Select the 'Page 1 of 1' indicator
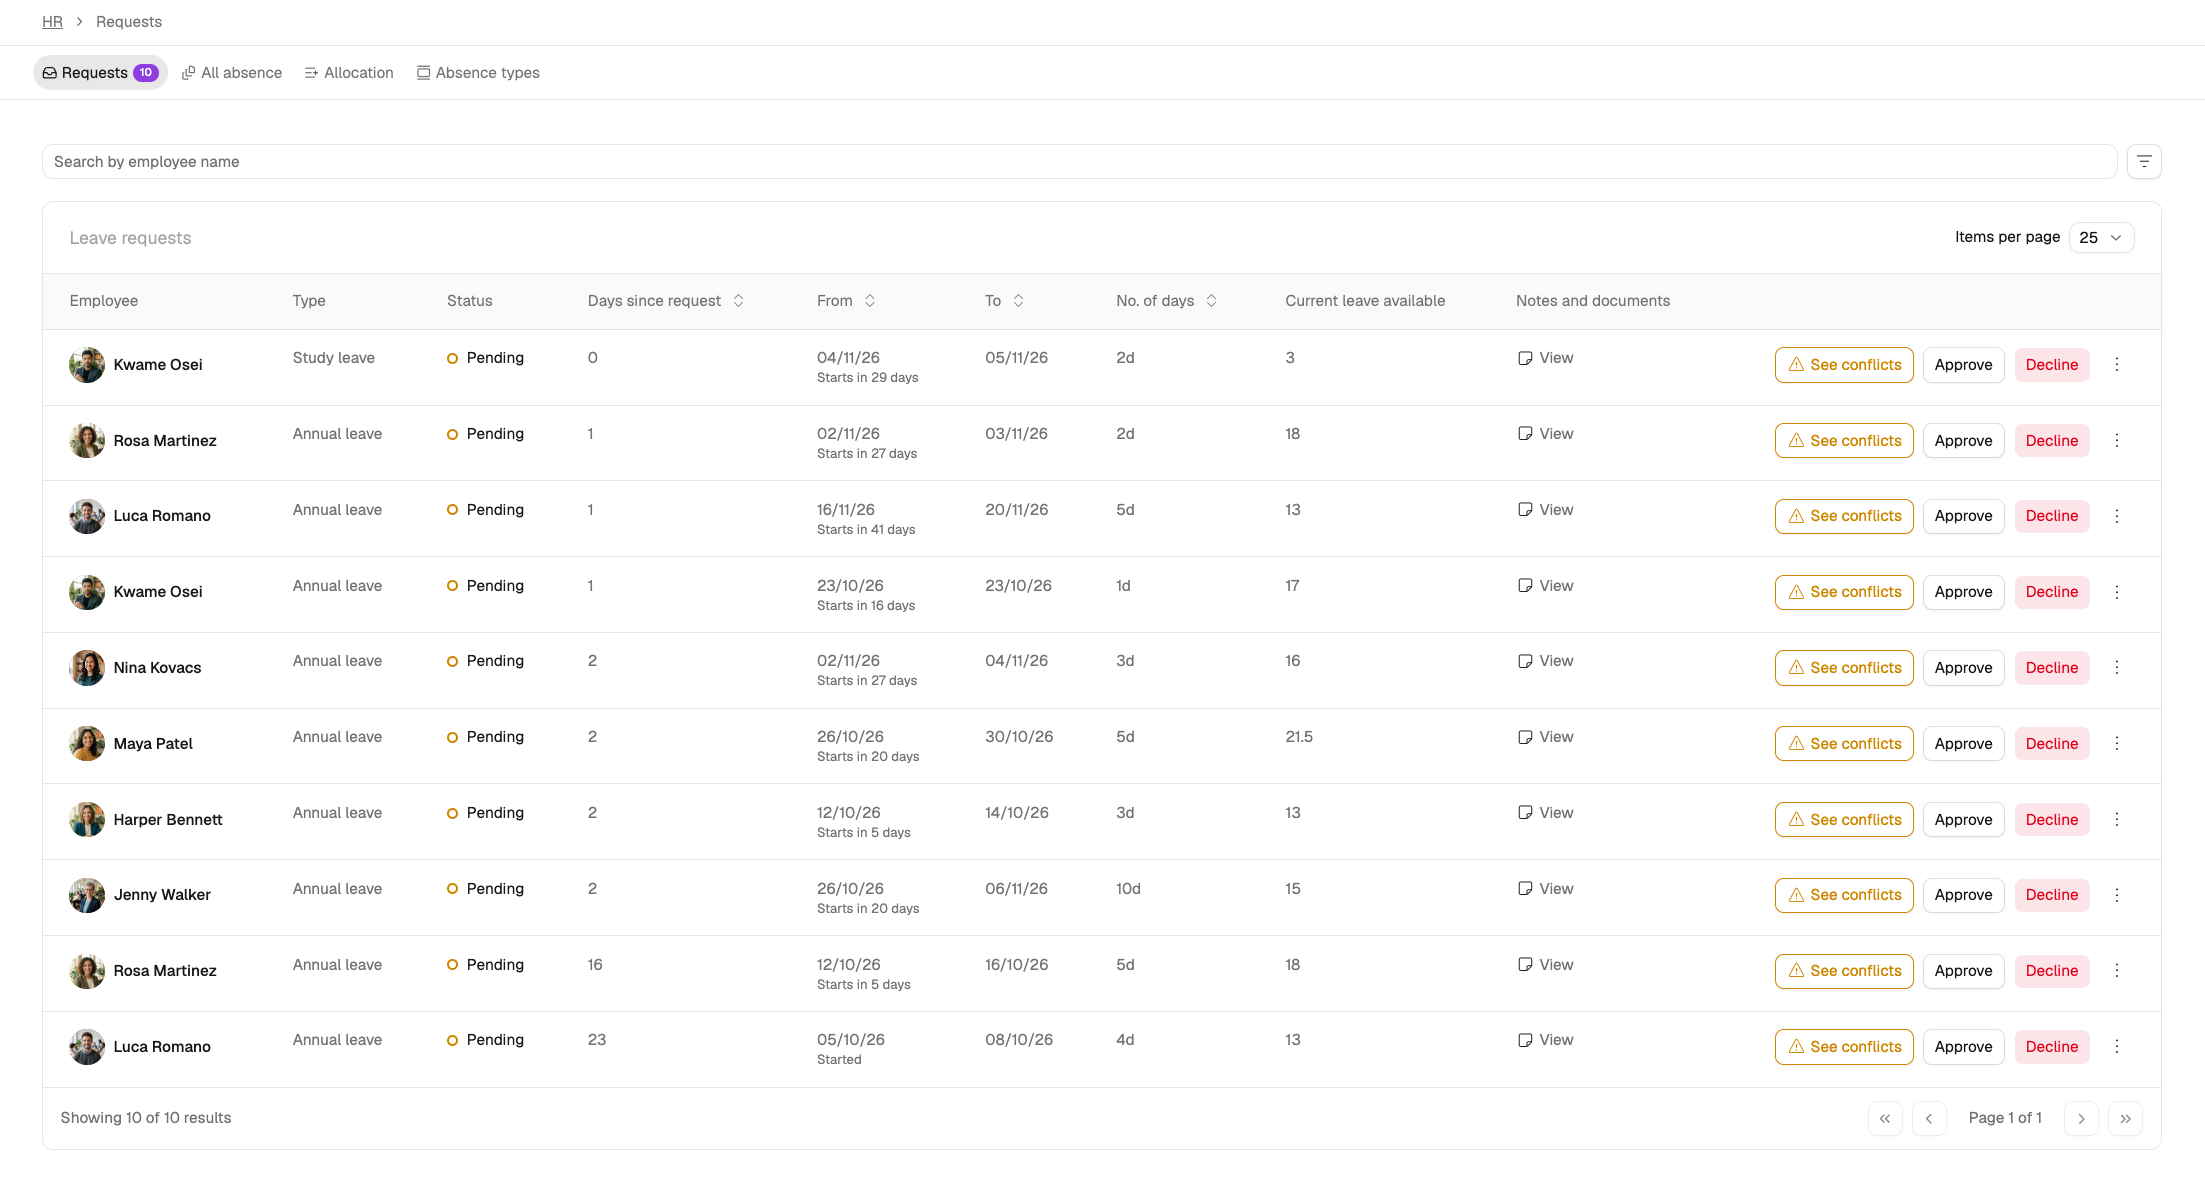This screenshot has width=2205, height=1192. pos(2005,1118)
